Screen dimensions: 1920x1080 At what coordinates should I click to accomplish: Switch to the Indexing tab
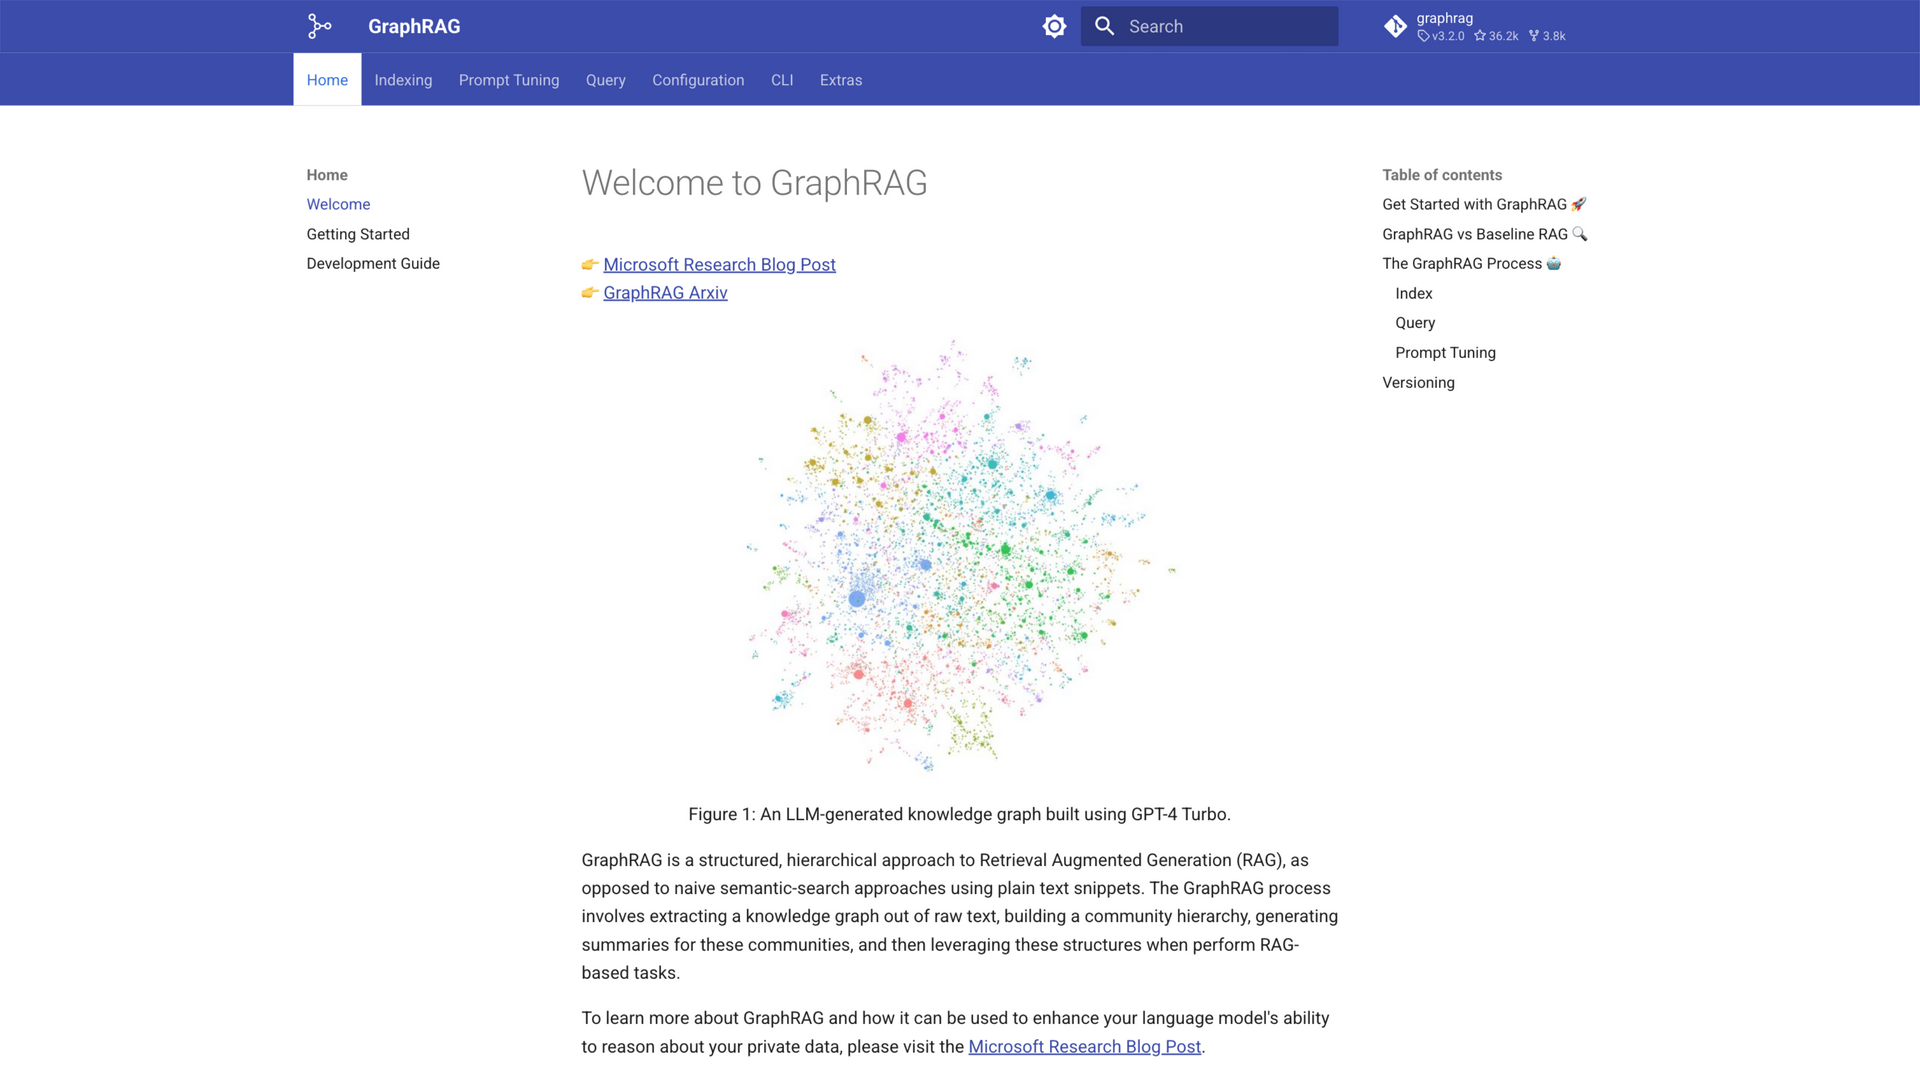point(403,80)
